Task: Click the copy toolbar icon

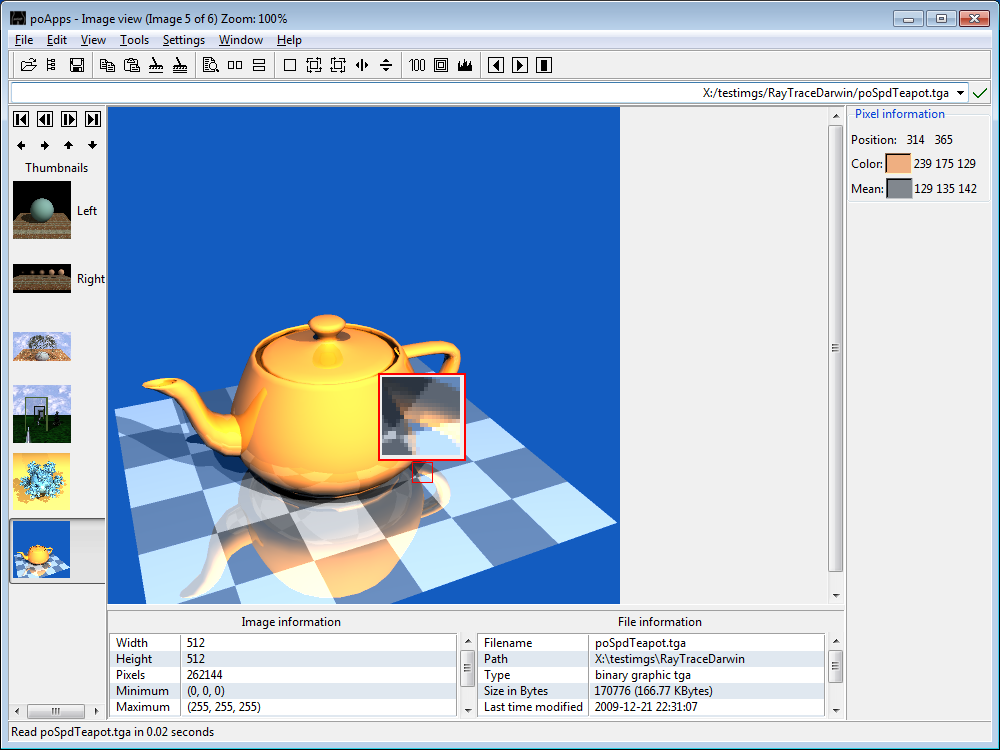Action: pos(107,65)
